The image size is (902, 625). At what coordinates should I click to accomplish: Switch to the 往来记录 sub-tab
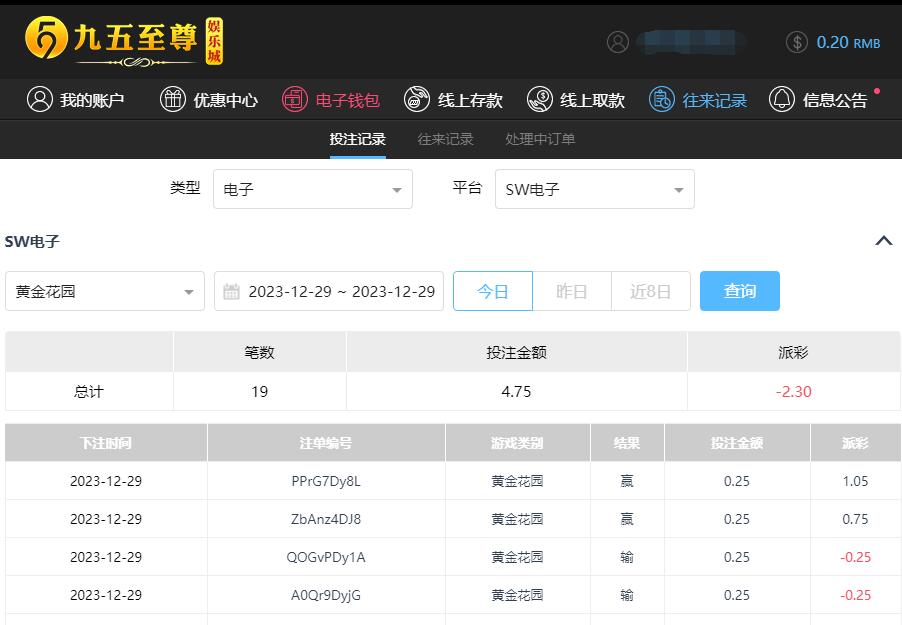coord(445,139)
